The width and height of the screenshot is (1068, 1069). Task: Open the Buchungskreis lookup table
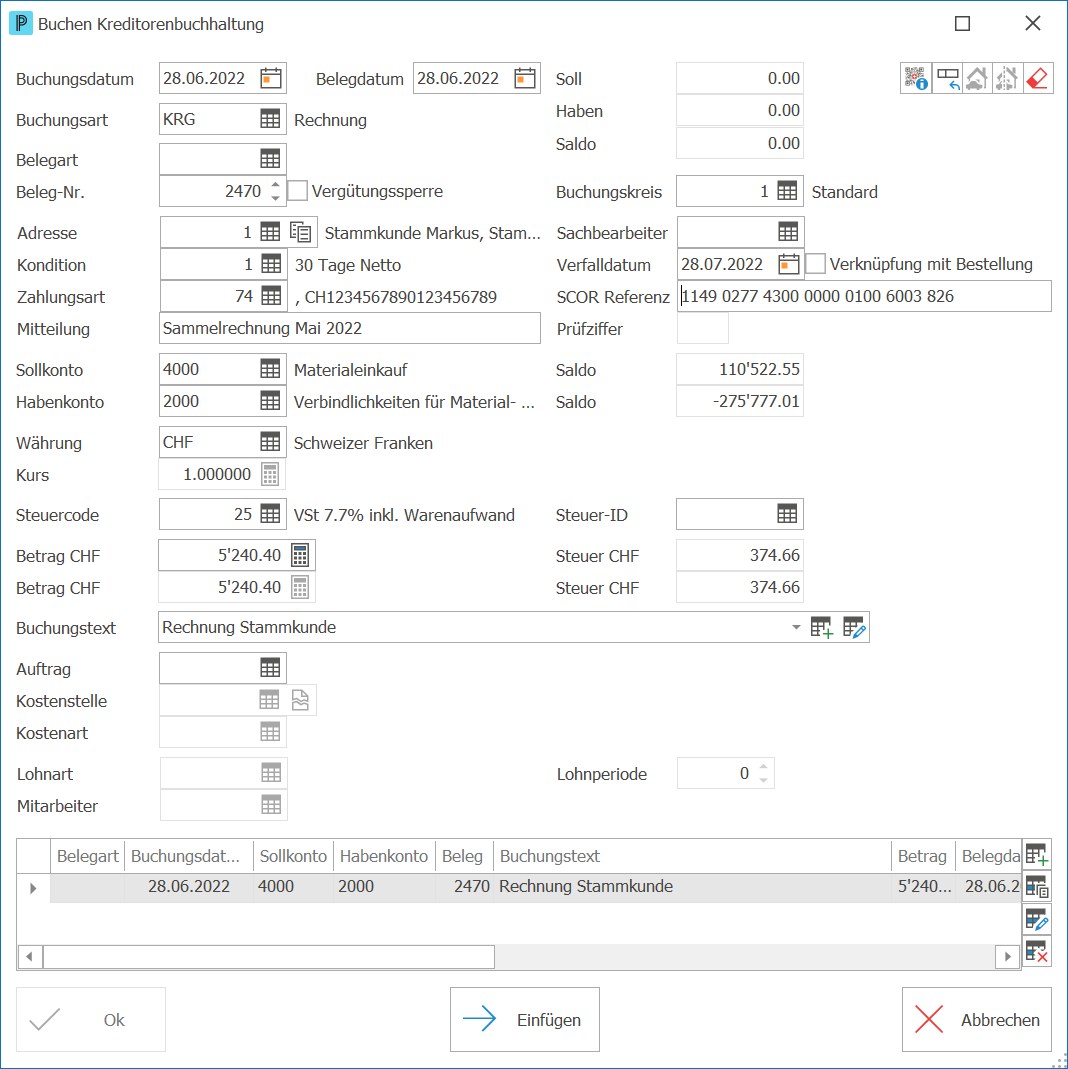(787, 192)
